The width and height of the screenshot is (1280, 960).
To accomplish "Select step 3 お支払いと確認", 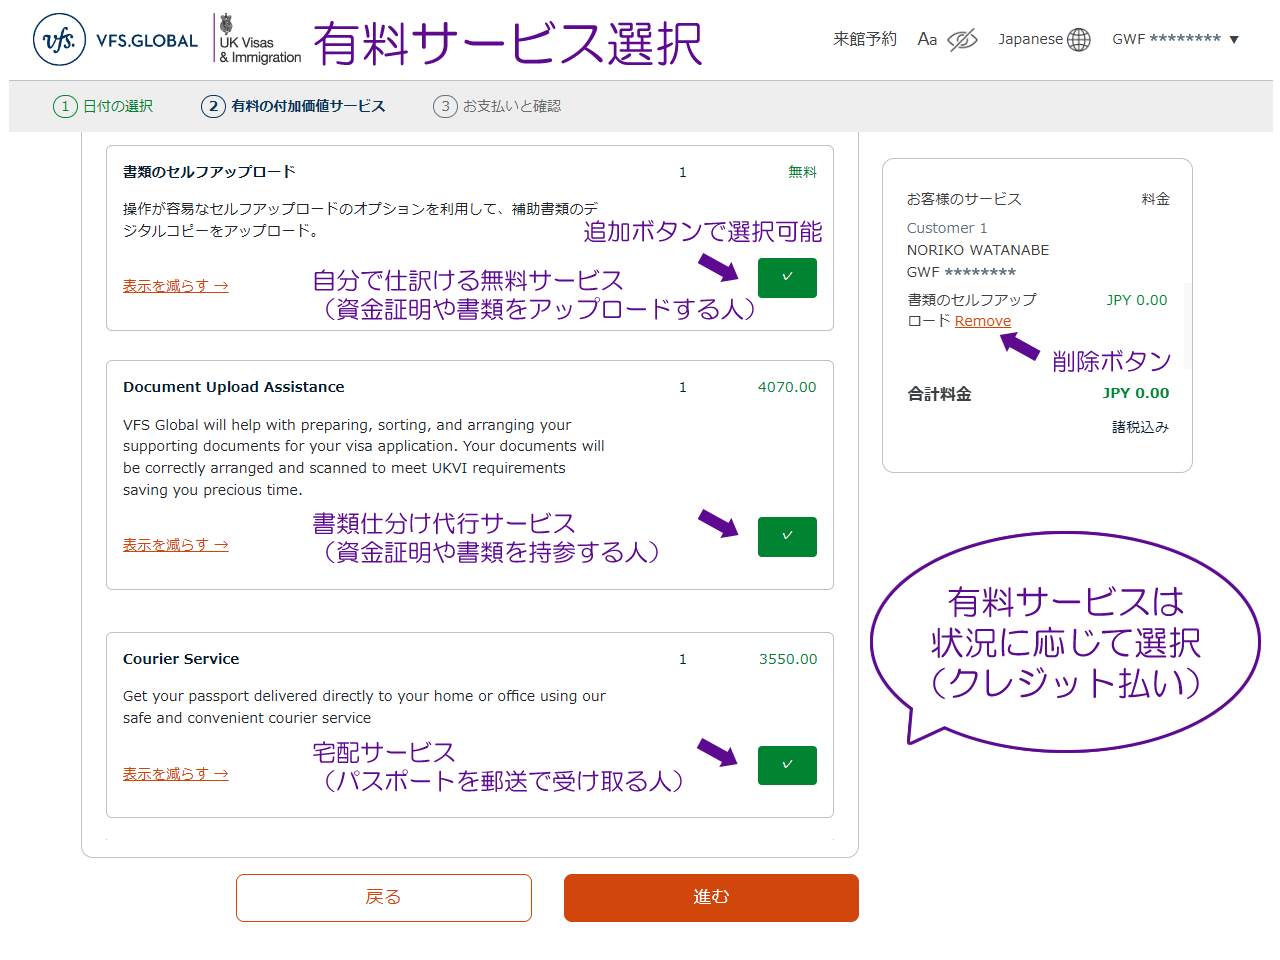I will [x=498, y=106].
